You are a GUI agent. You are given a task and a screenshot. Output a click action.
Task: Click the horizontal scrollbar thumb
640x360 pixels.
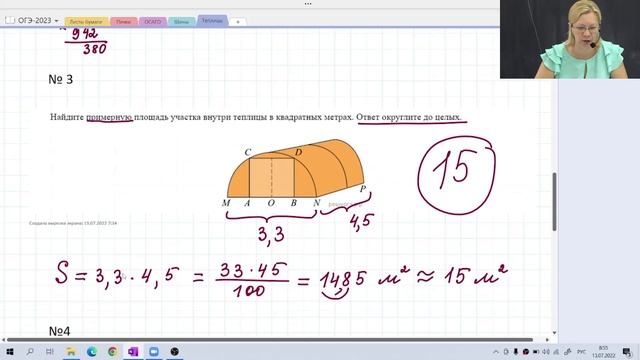[x=270, y=340]
